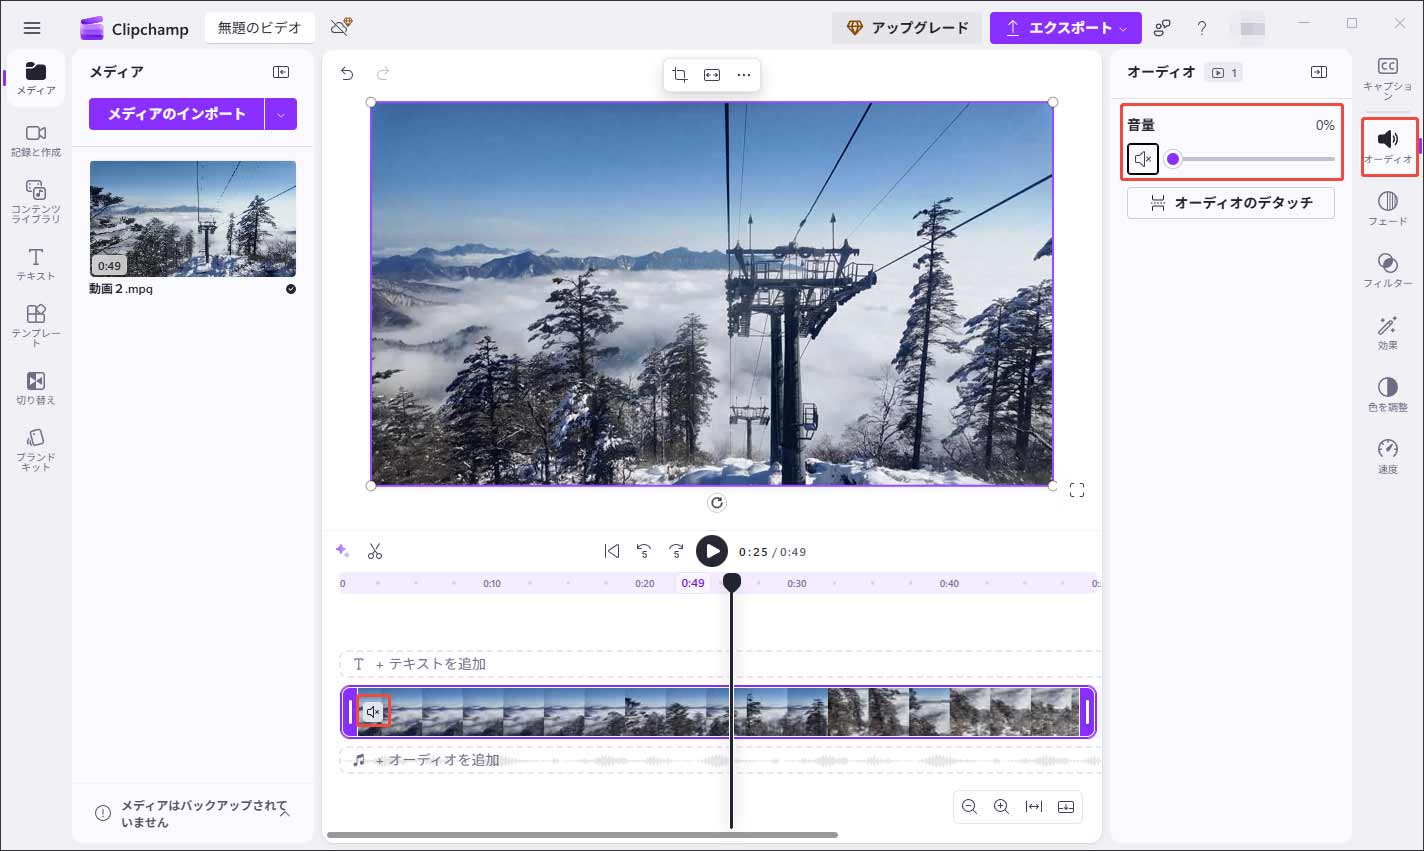Click the アップグレード button

point(906,27)
